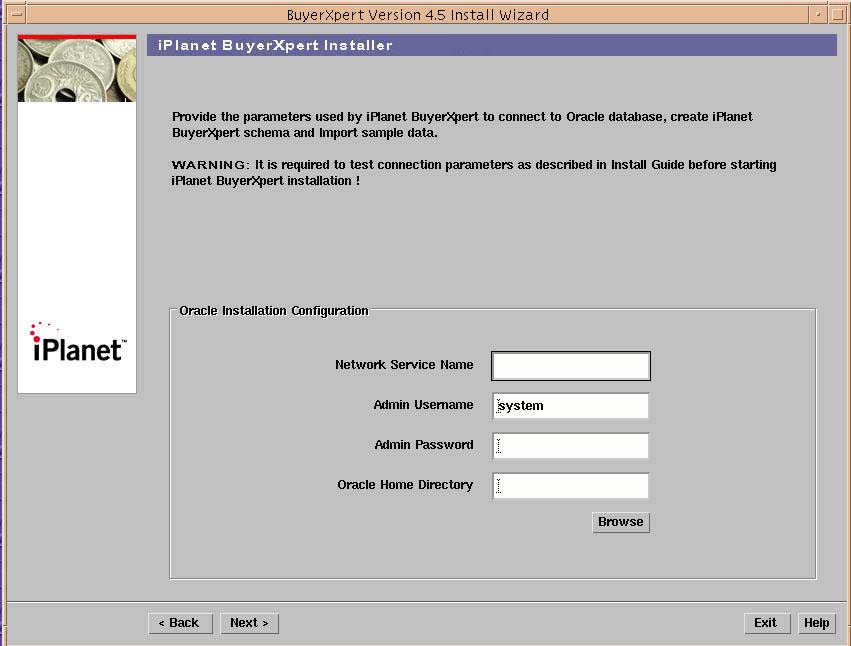The width and height of the screenshot is (851, 646).
Task: Maximize the Install Wizard window
Action: tap(836, 15)
